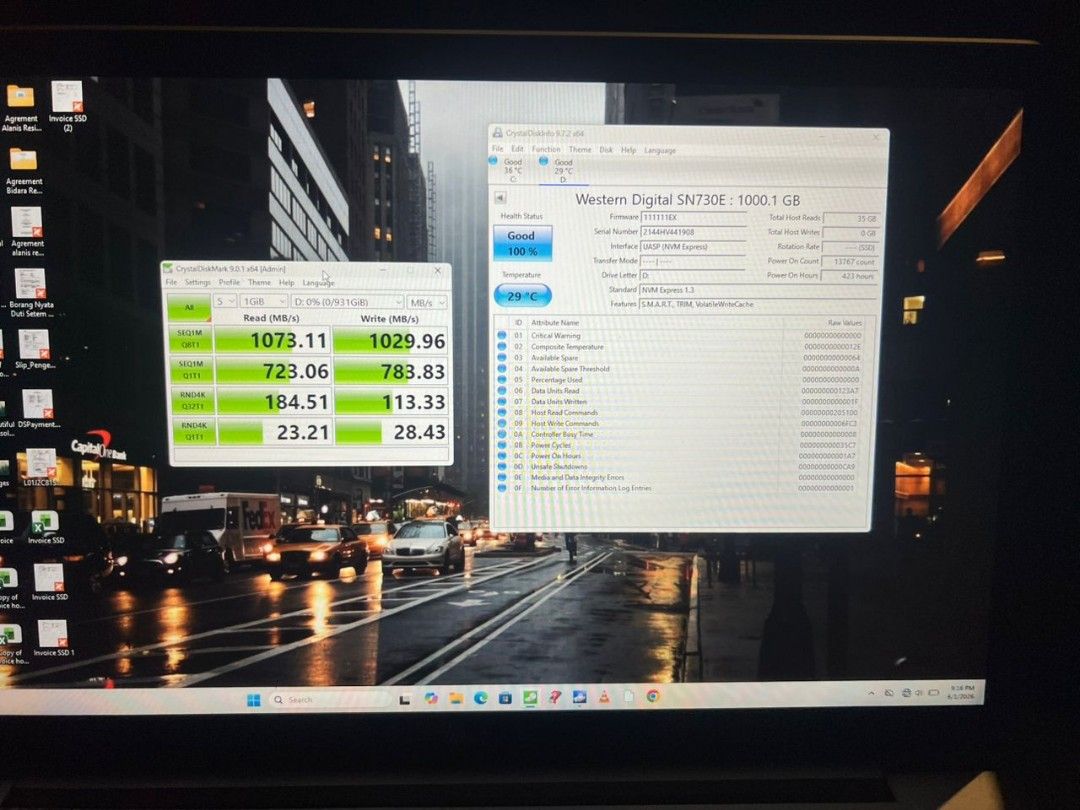Open CrystalDiskMark Settings menu
The width and height of the screenshot is (1080, 810).
pyautogui.click(x=198, y=282)
